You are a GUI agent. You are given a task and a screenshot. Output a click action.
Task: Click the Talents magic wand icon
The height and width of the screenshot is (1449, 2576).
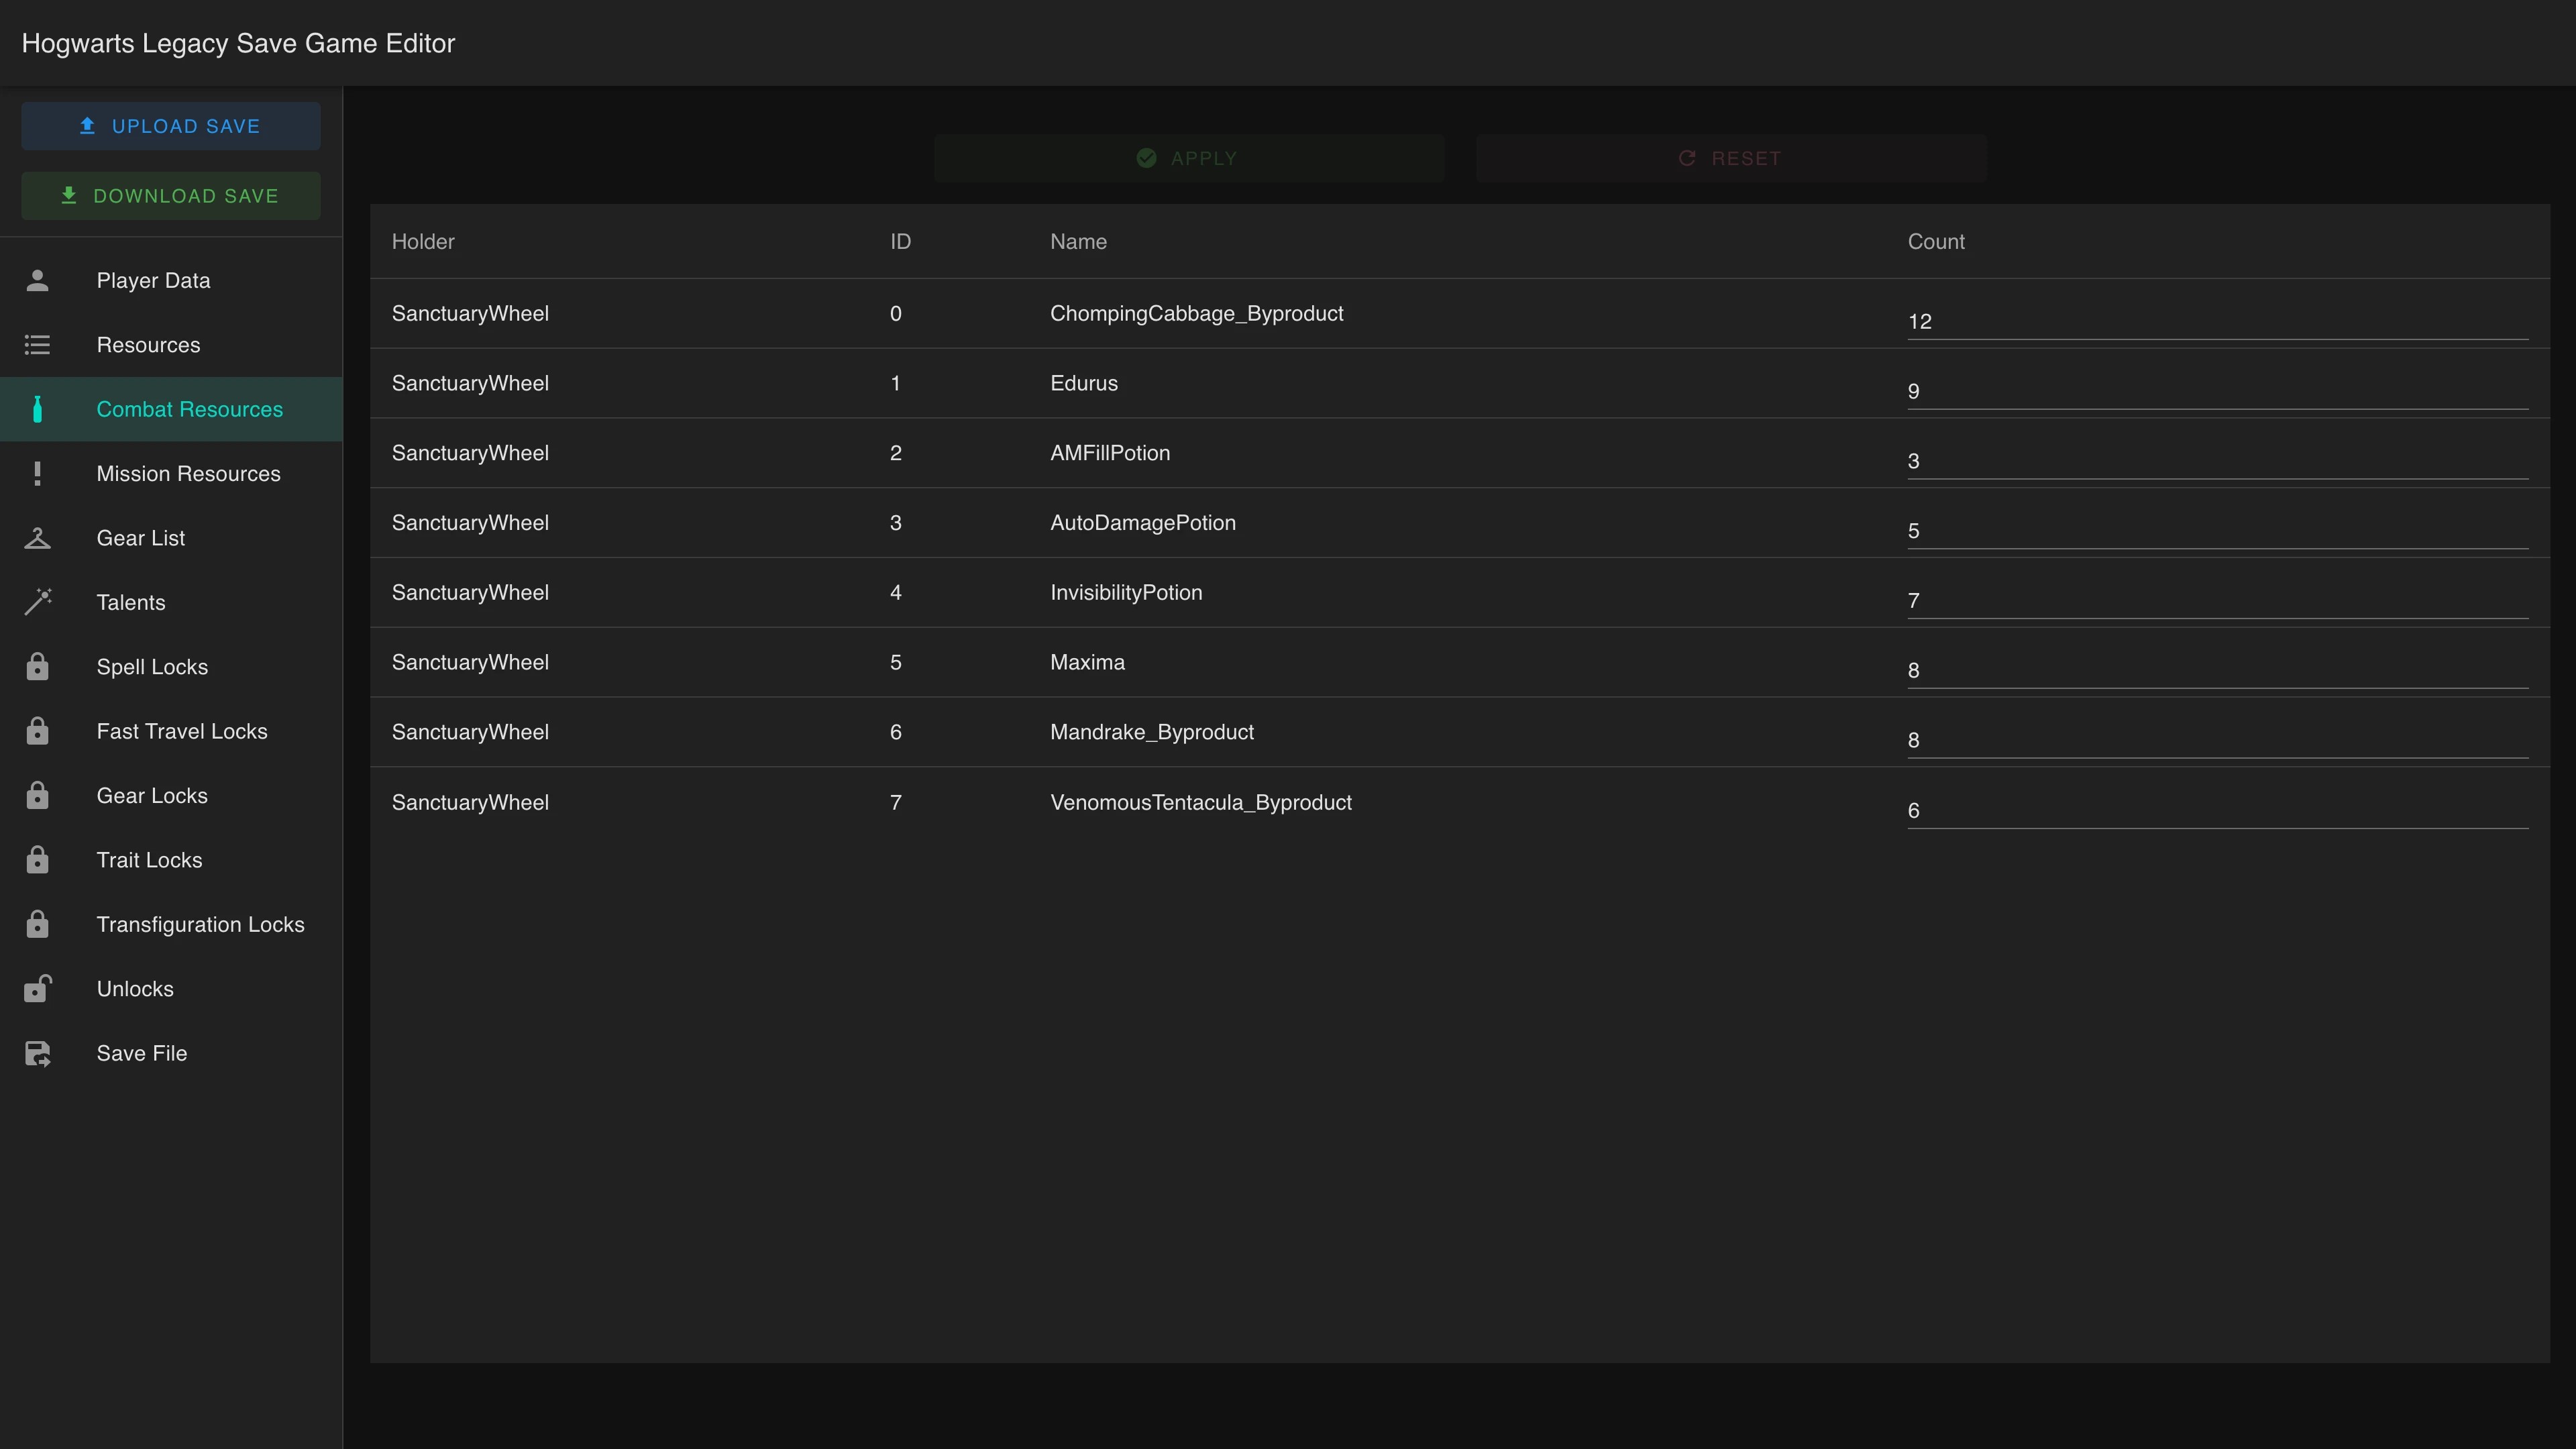tap(37, 602)
